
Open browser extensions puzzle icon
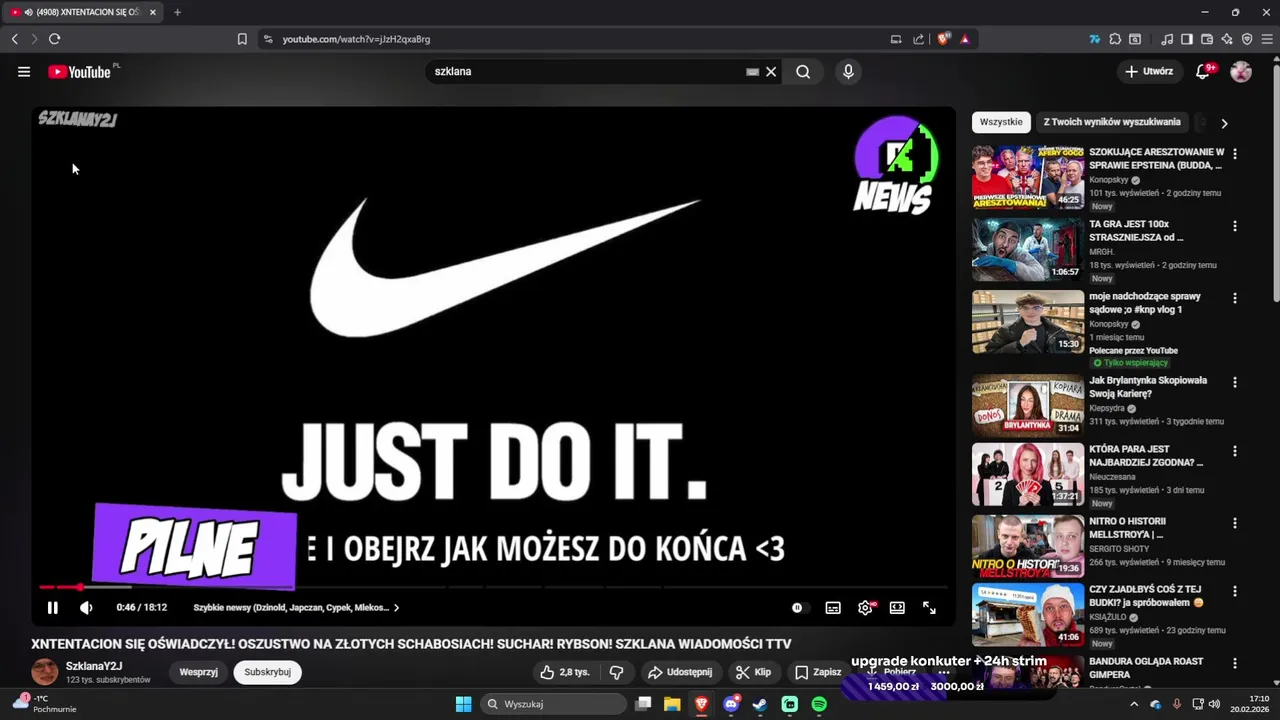[1115, 39]
